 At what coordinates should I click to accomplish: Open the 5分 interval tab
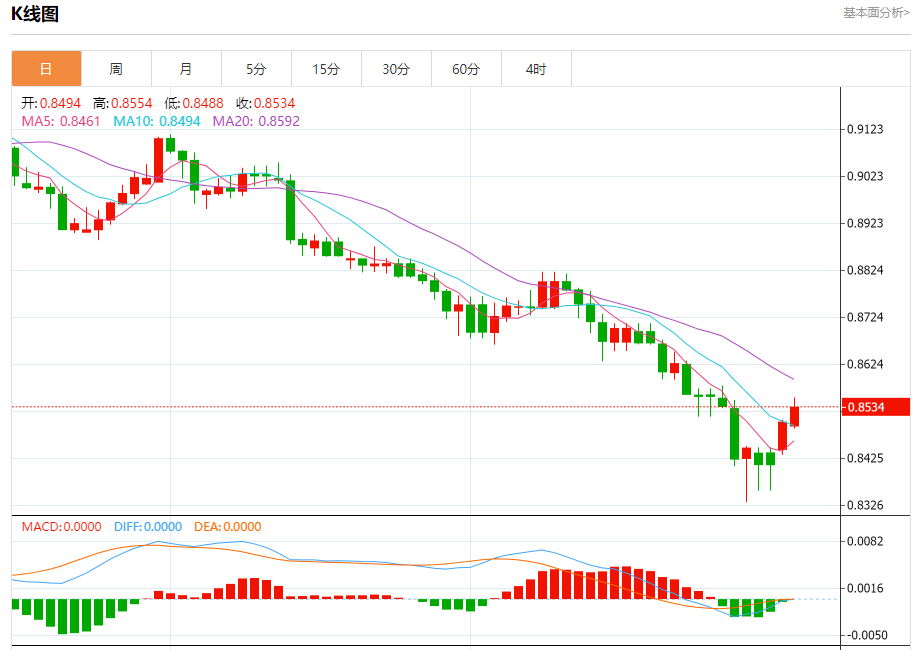(256, 69)
